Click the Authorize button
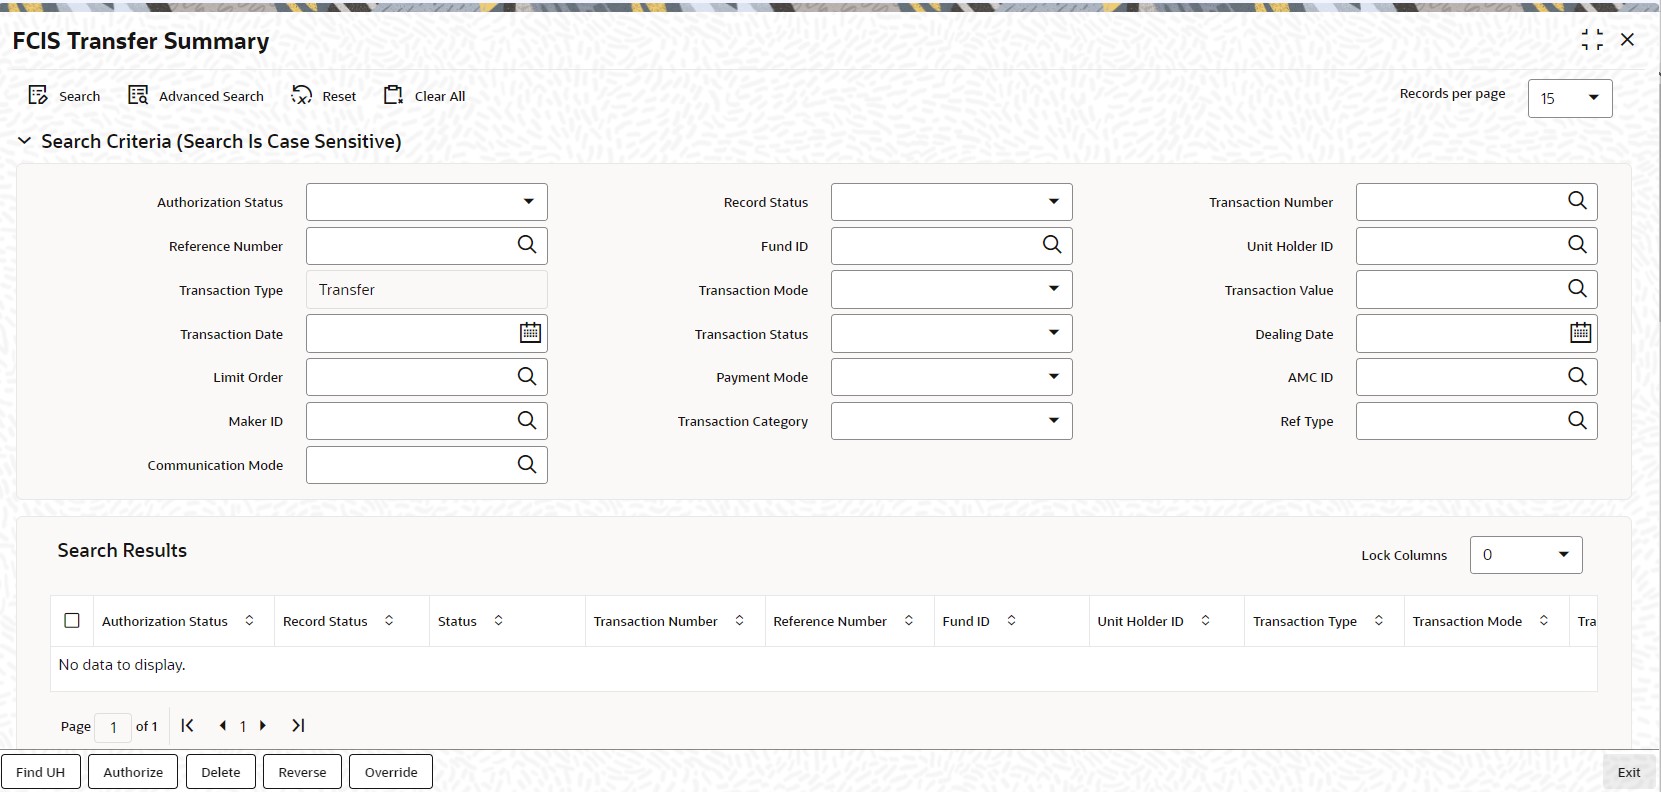 click(x=133, y=772)
